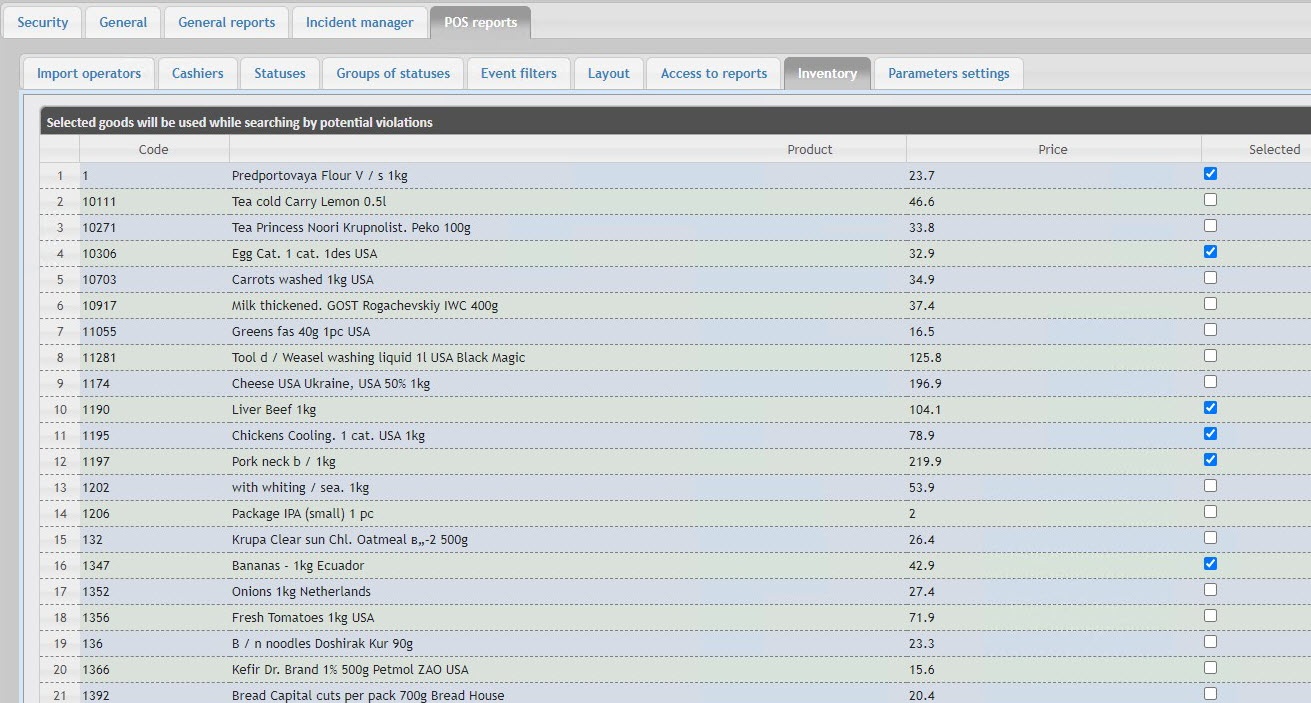This screenshot has width=1311, height=703.
Task: Click the Price column header
Action: click(1052, 149)
